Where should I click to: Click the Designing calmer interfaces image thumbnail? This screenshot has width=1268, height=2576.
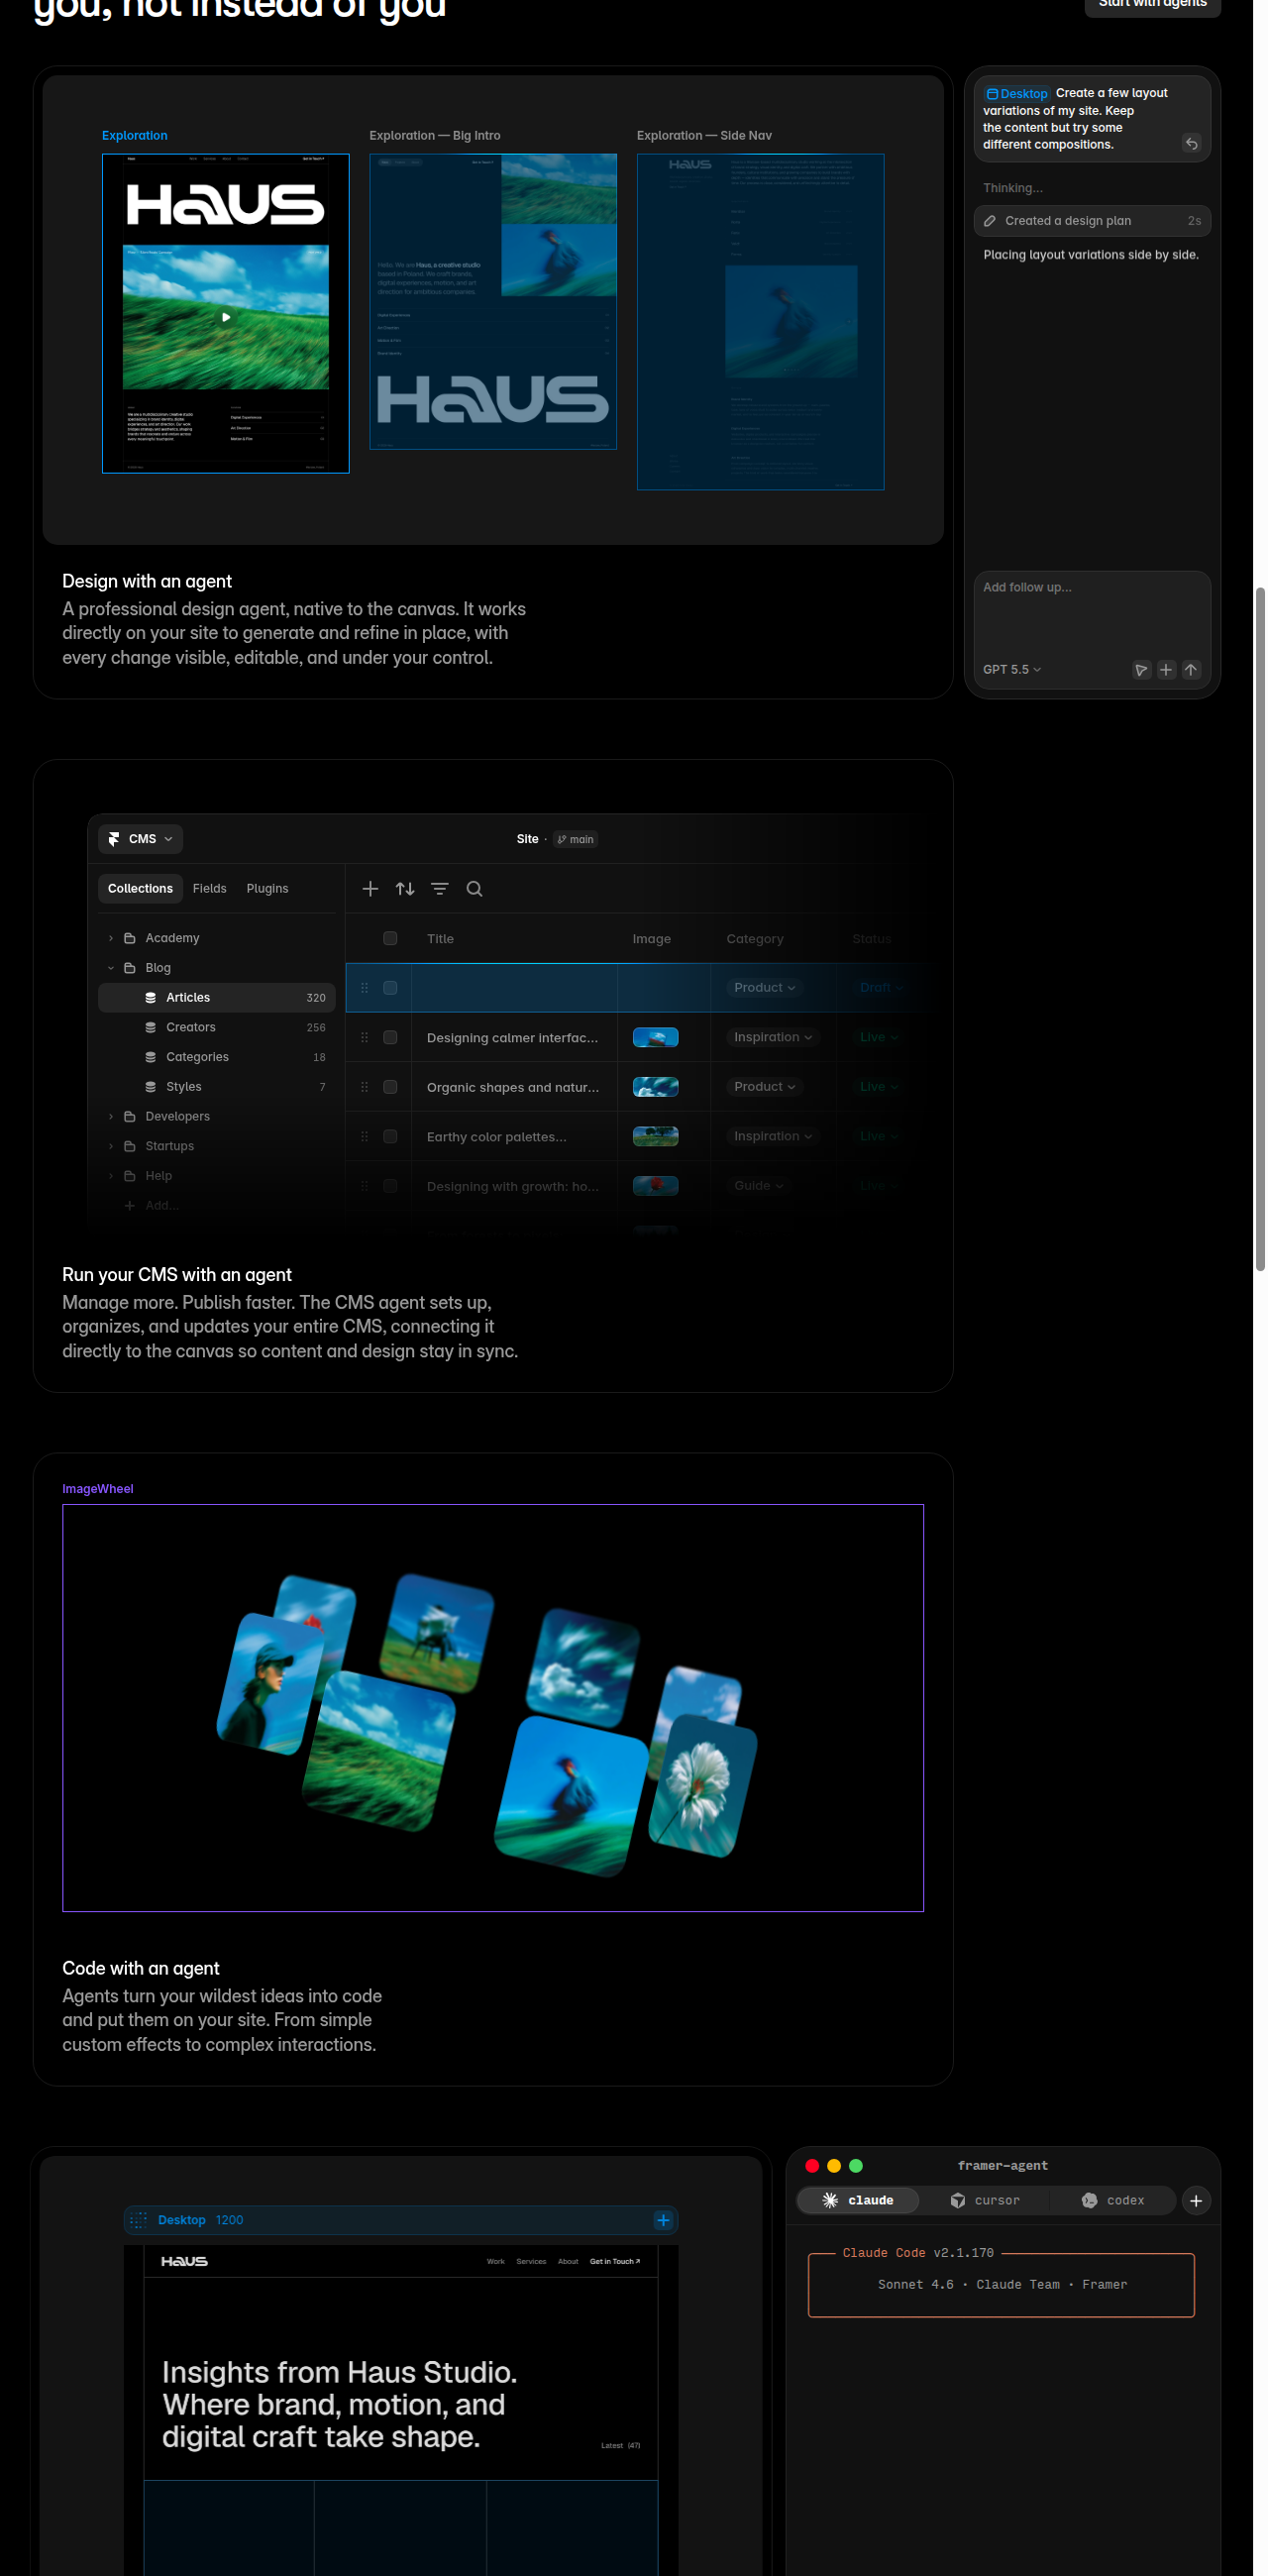pyautogui.click(x=656, y=1038)
